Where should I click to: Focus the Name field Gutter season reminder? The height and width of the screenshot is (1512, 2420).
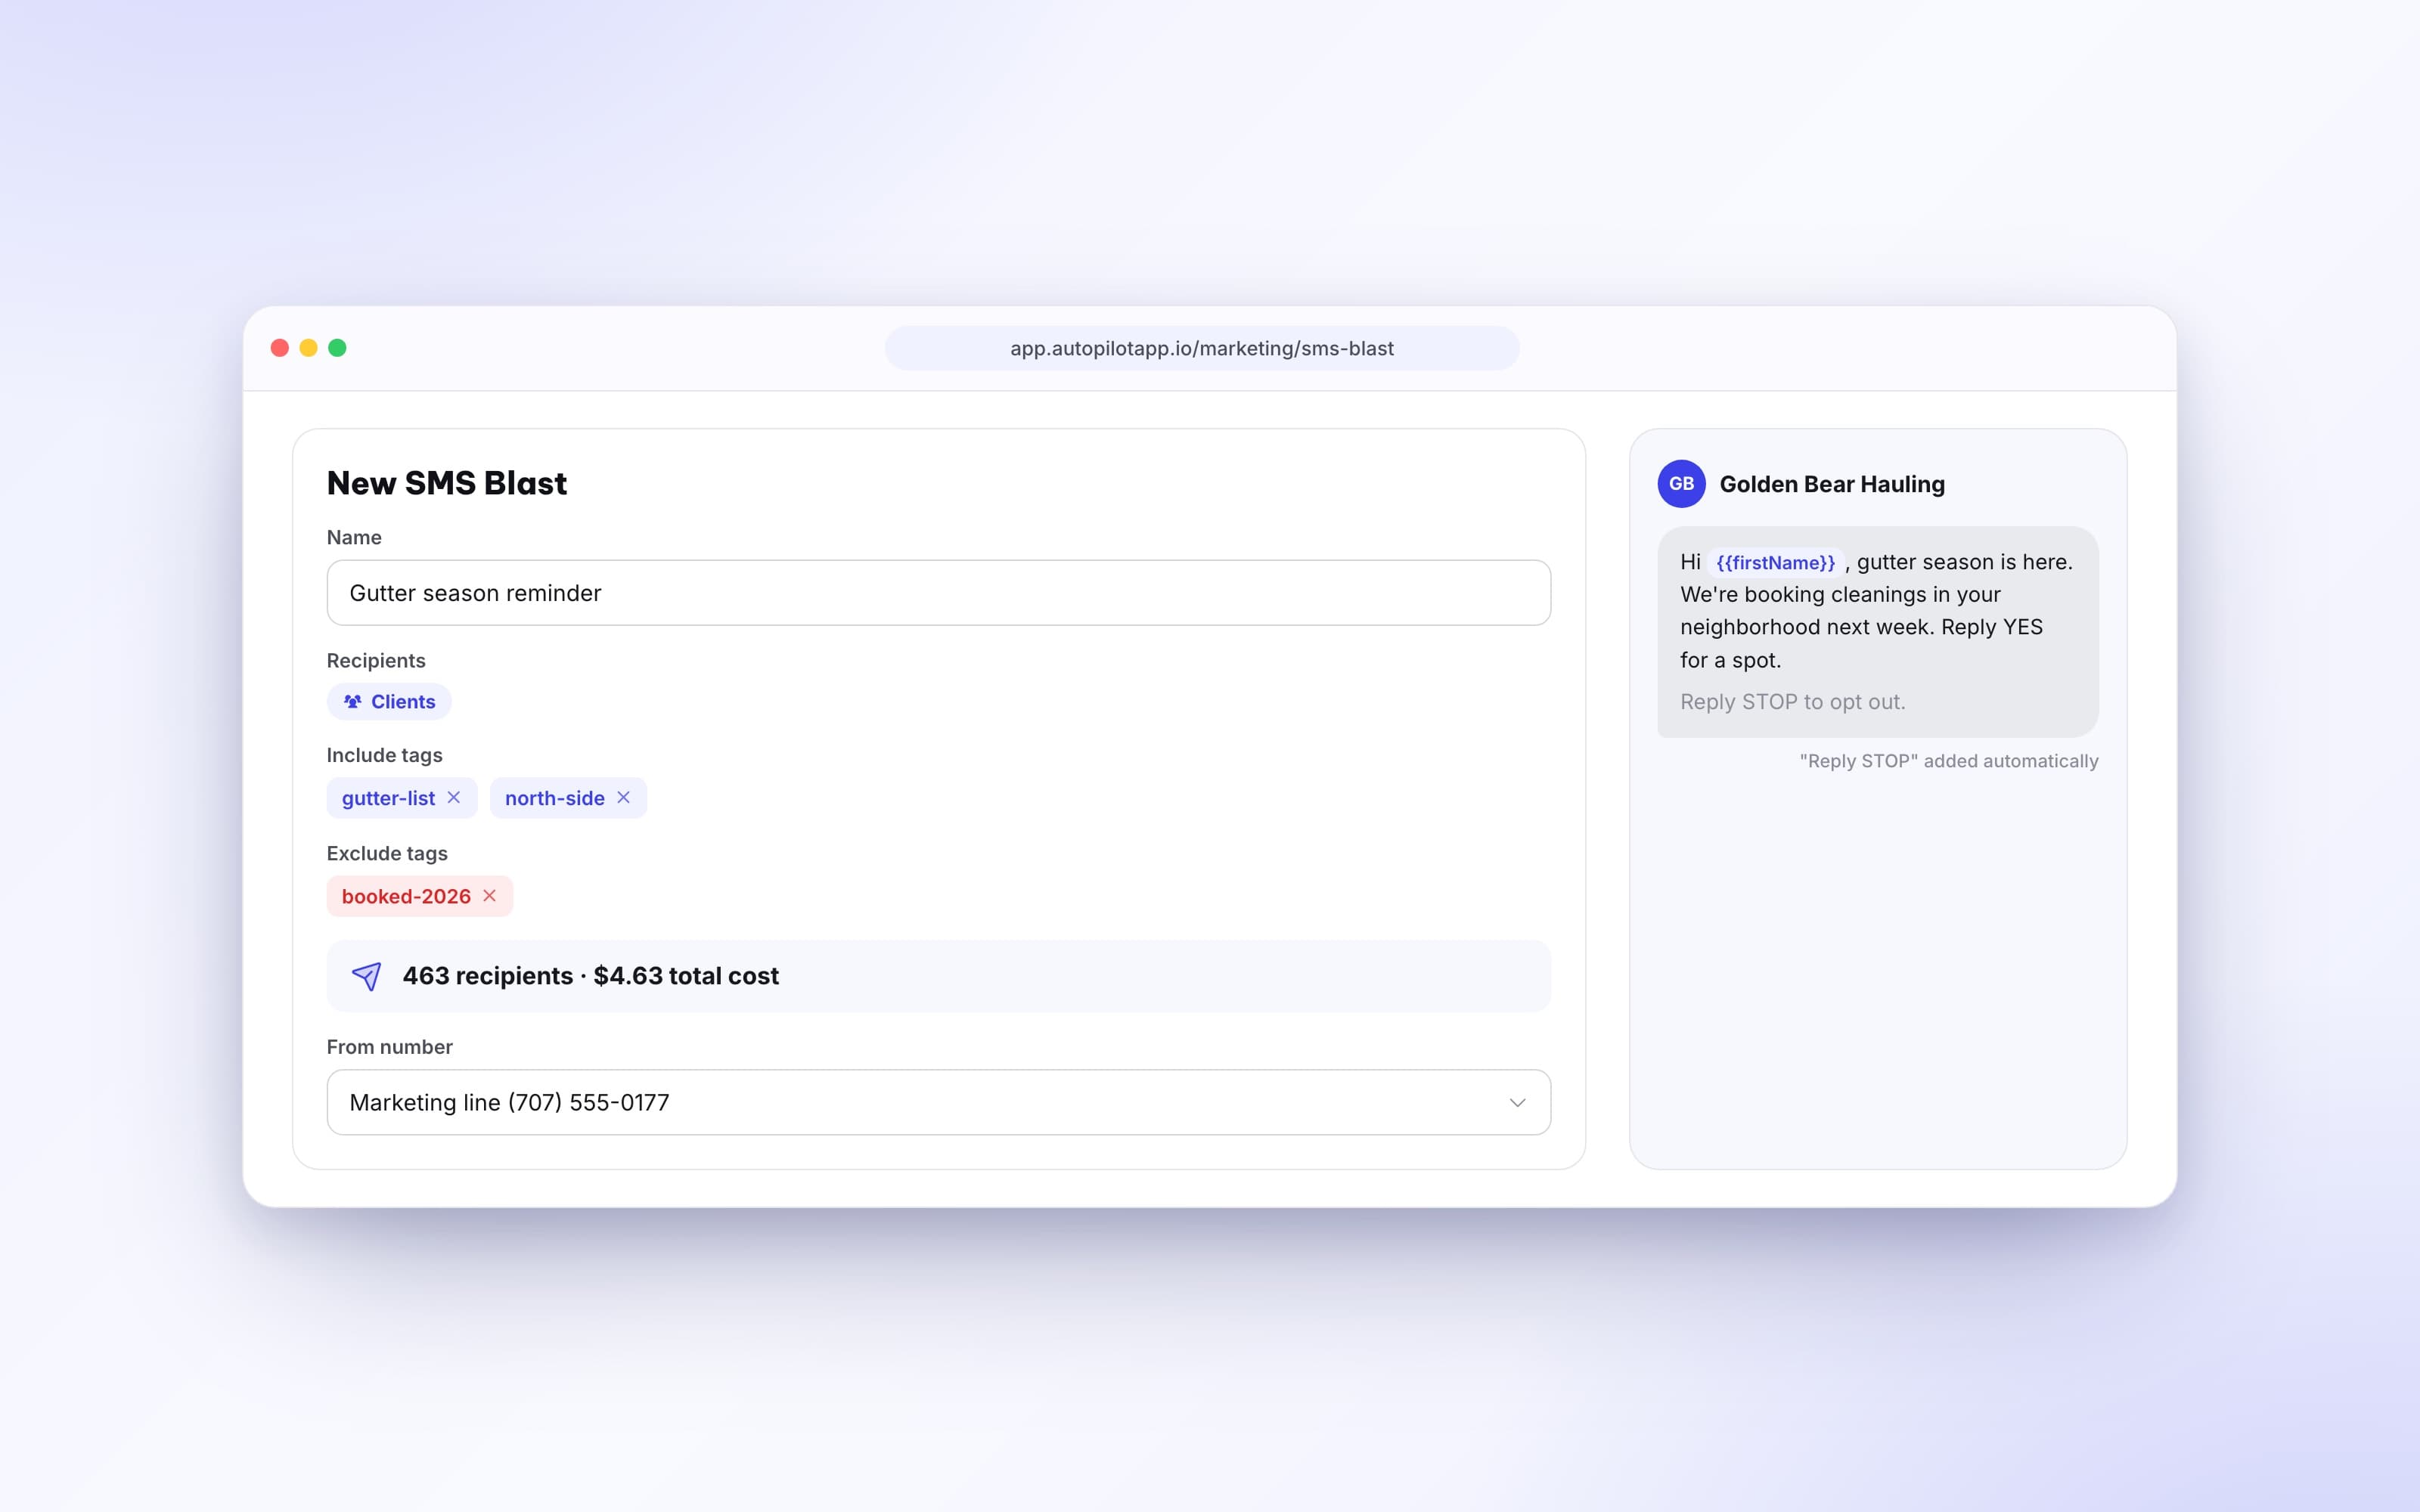938,593
